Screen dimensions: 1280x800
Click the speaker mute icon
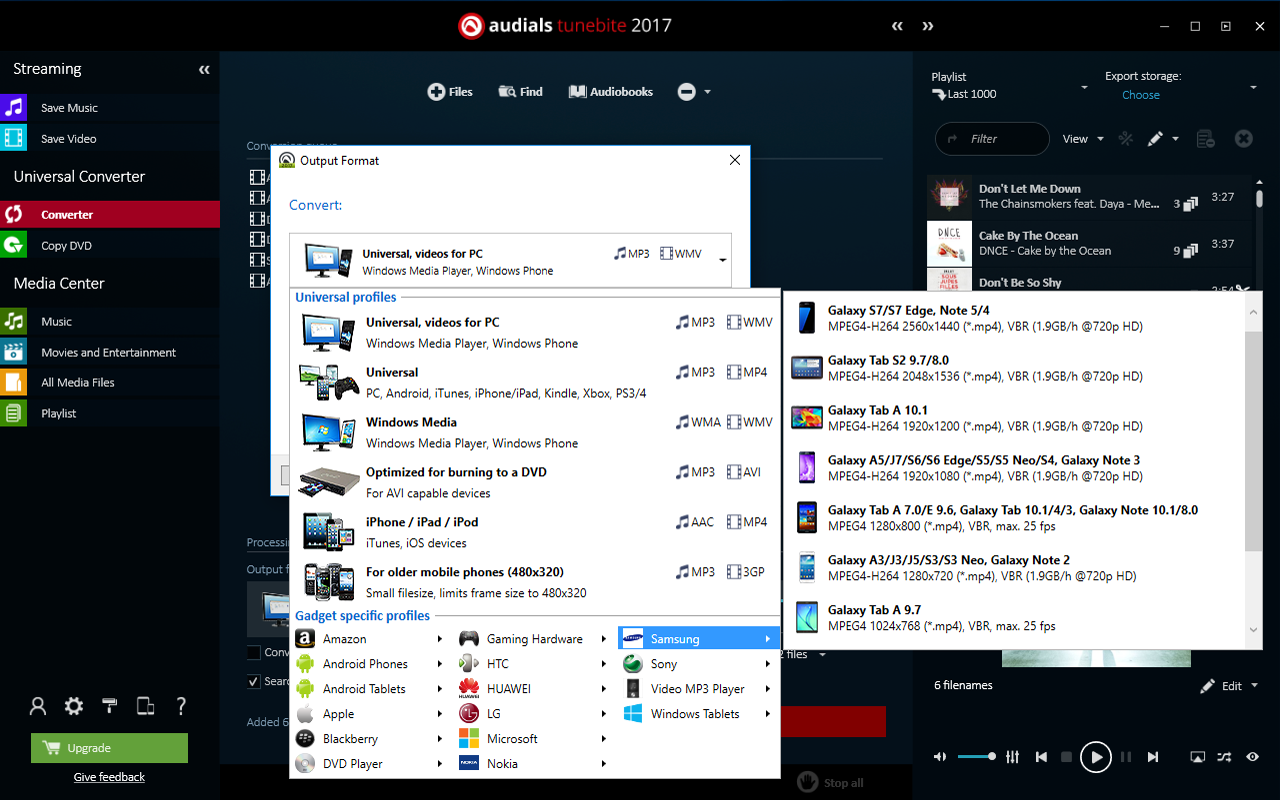coord(940,757)
